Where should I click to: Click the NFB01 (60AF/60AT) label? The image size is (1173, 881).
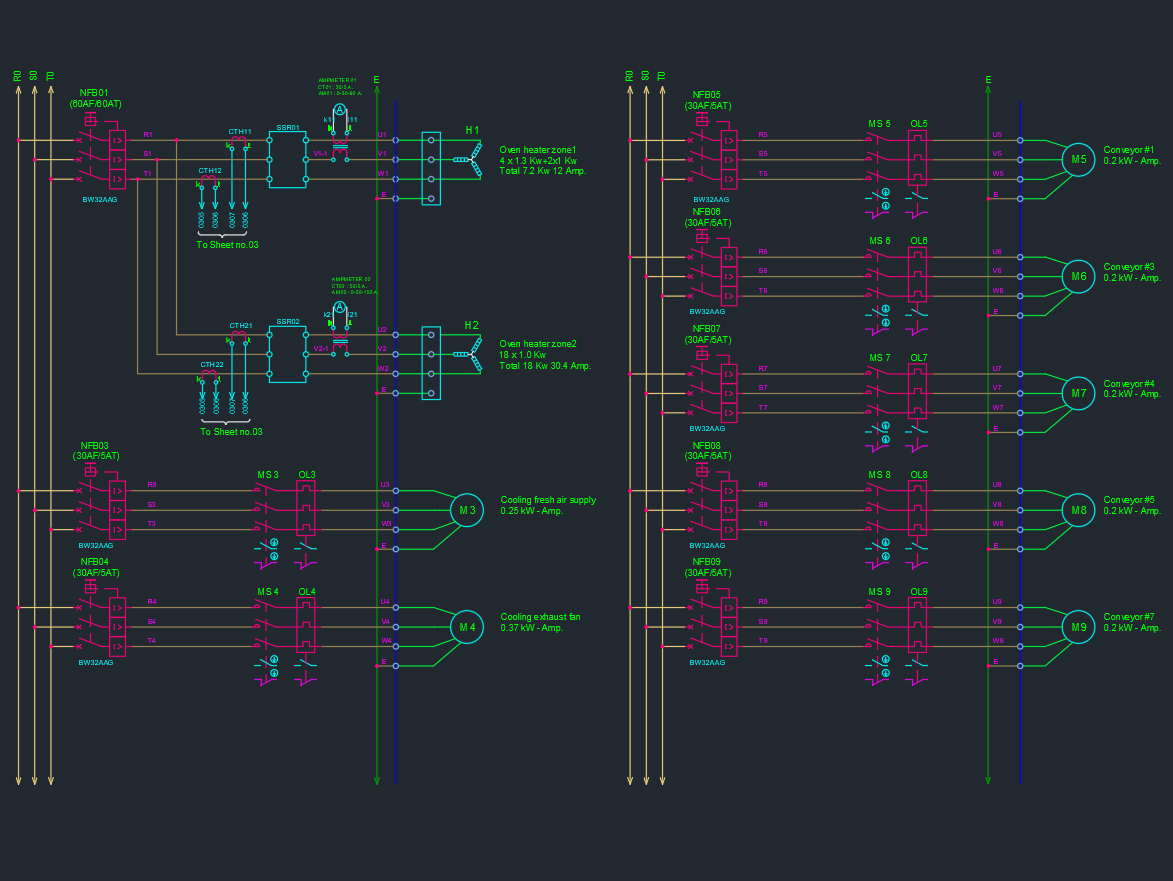click(96, 99)
